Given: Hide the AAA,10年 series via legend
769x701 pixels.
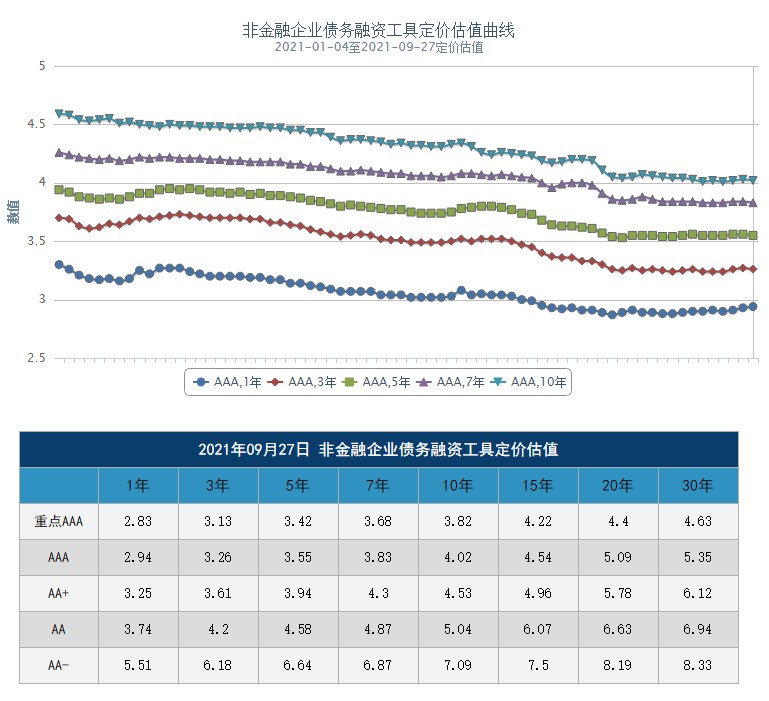Looking at the screenshot, I should [x=527, y=381].
